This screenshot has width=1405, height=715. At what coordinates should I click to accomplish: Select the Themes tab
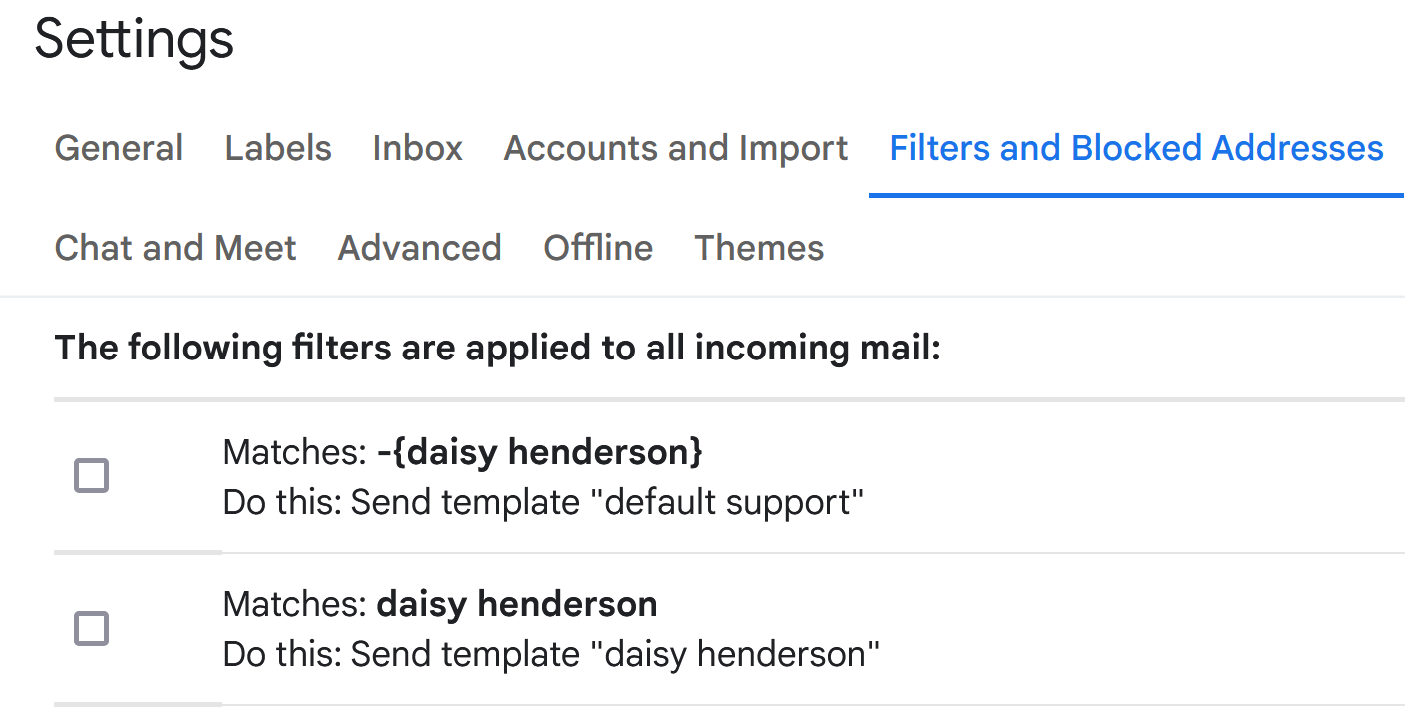click(x=758, y=247)
